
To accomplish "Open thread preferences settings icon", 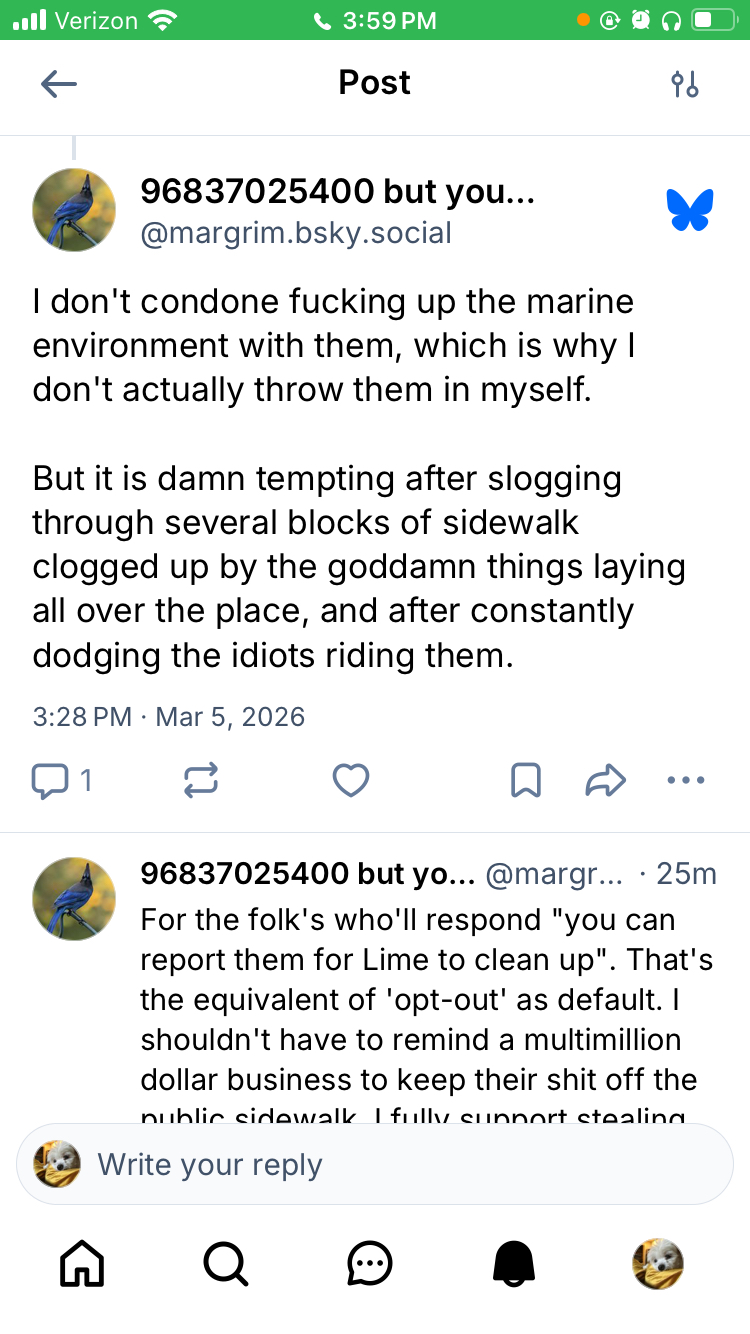I will click(685, 84).
